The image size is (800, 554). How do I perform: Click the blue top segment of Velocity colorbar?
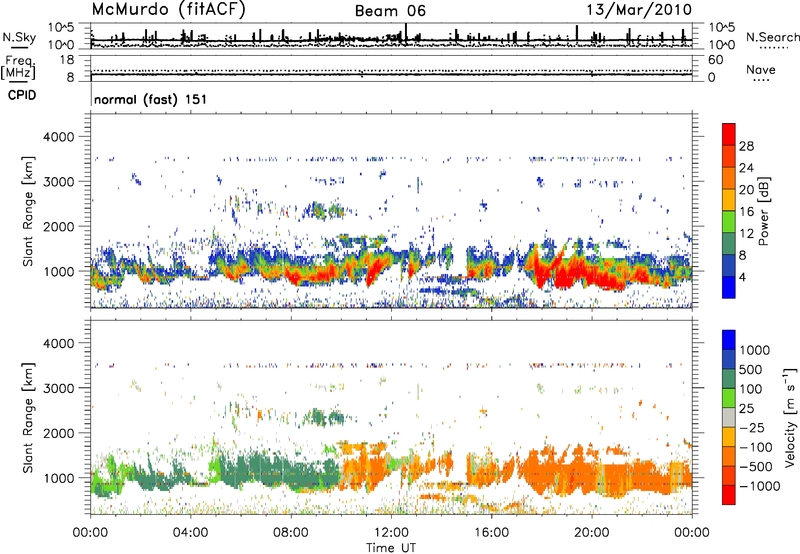click(729, 340)
